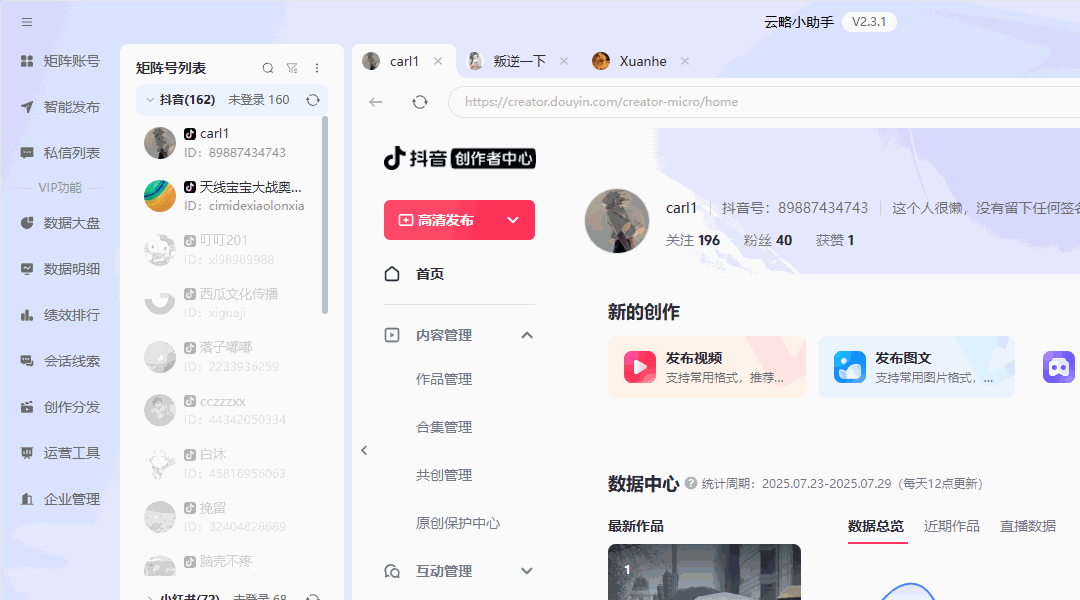
Task: Open the 高清发布 dropdown arrow
Action: [x=513, y=220]
